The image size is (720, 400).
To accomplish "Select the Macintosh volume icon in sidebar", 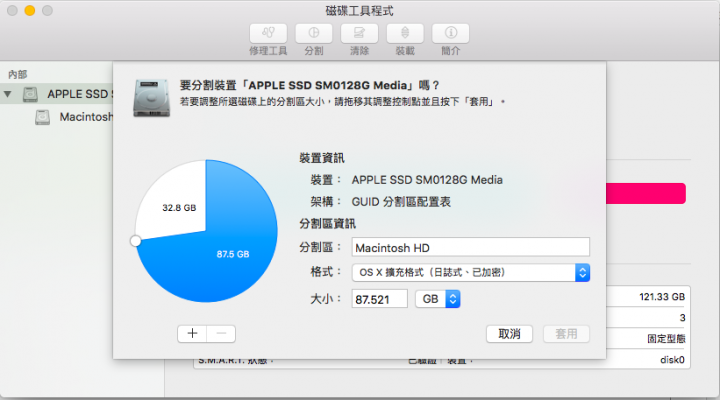I will click(x=42, y=117).
